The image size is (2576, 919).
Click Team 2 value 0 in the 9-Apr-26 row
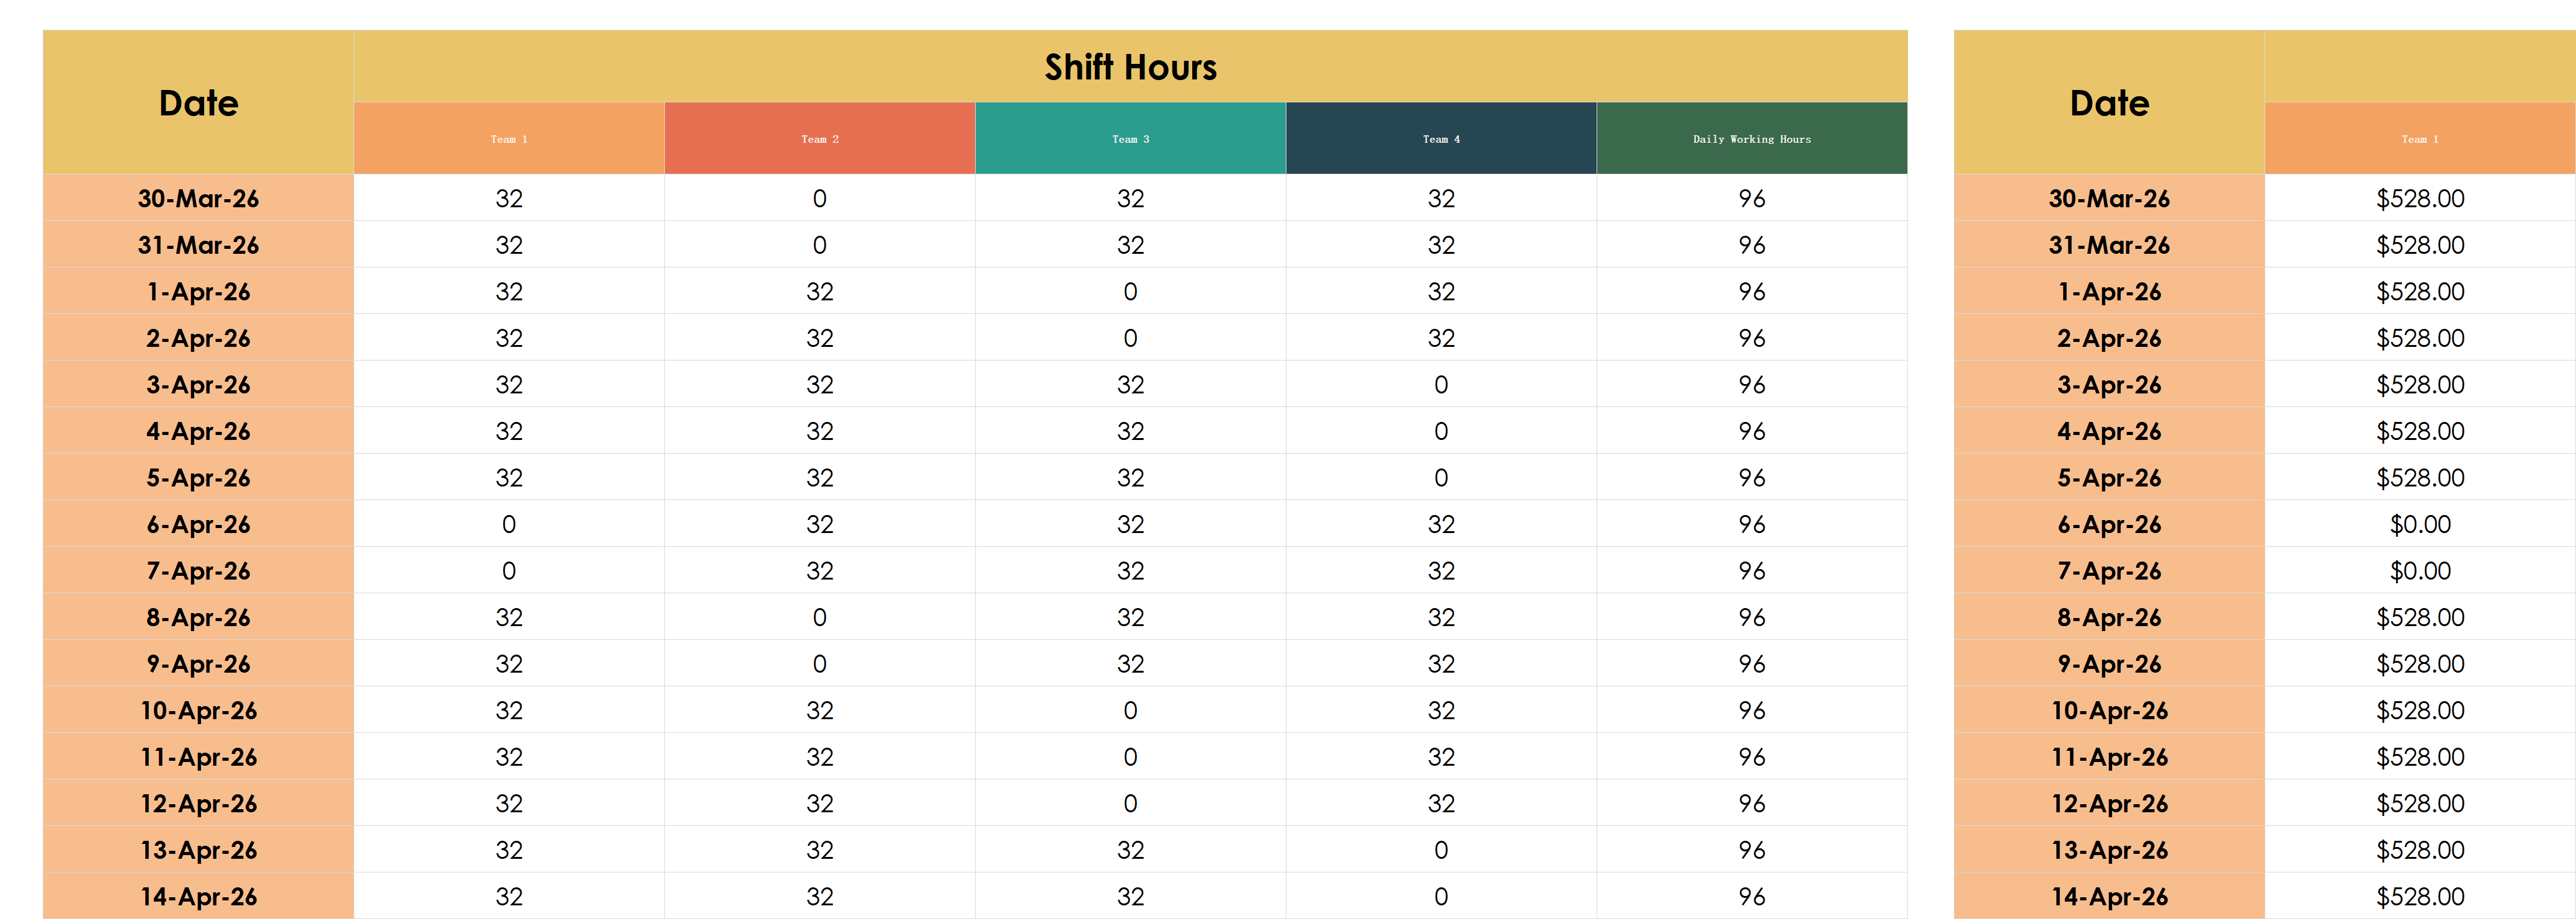click(x=820, y=663)
